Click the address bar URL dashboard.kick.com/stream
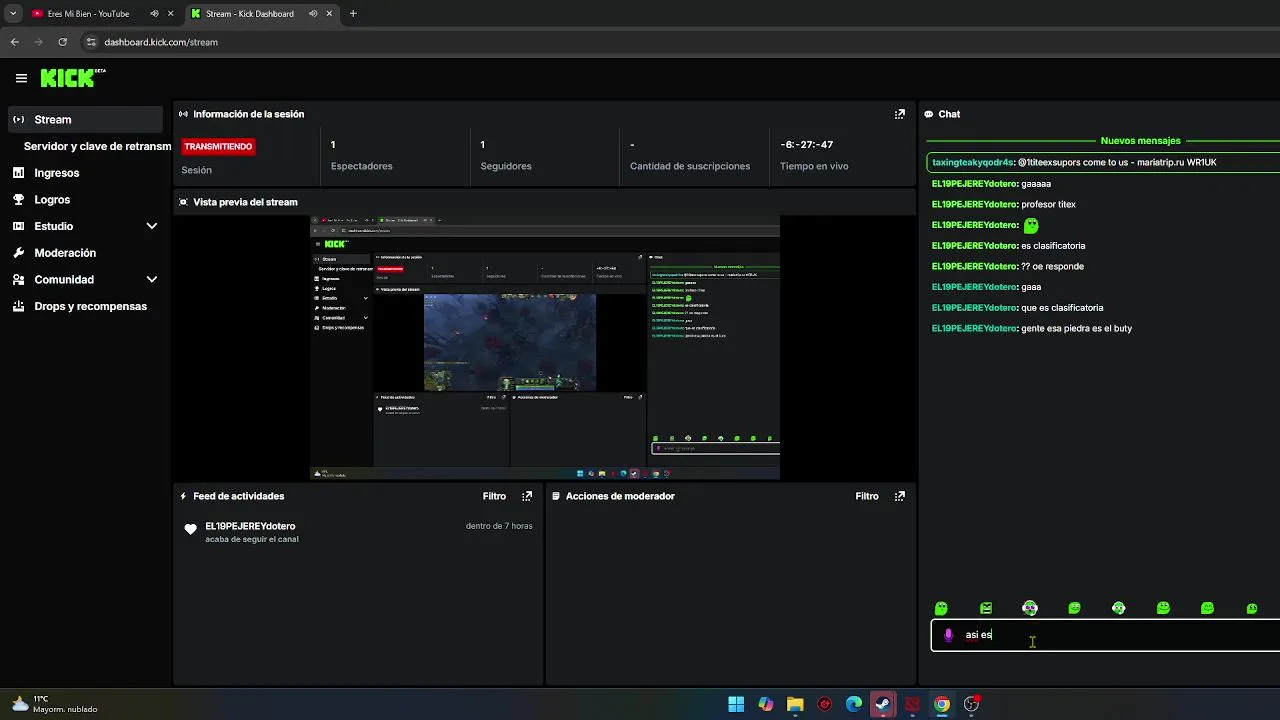1280x720 pixels. click(x=161, y=42)
